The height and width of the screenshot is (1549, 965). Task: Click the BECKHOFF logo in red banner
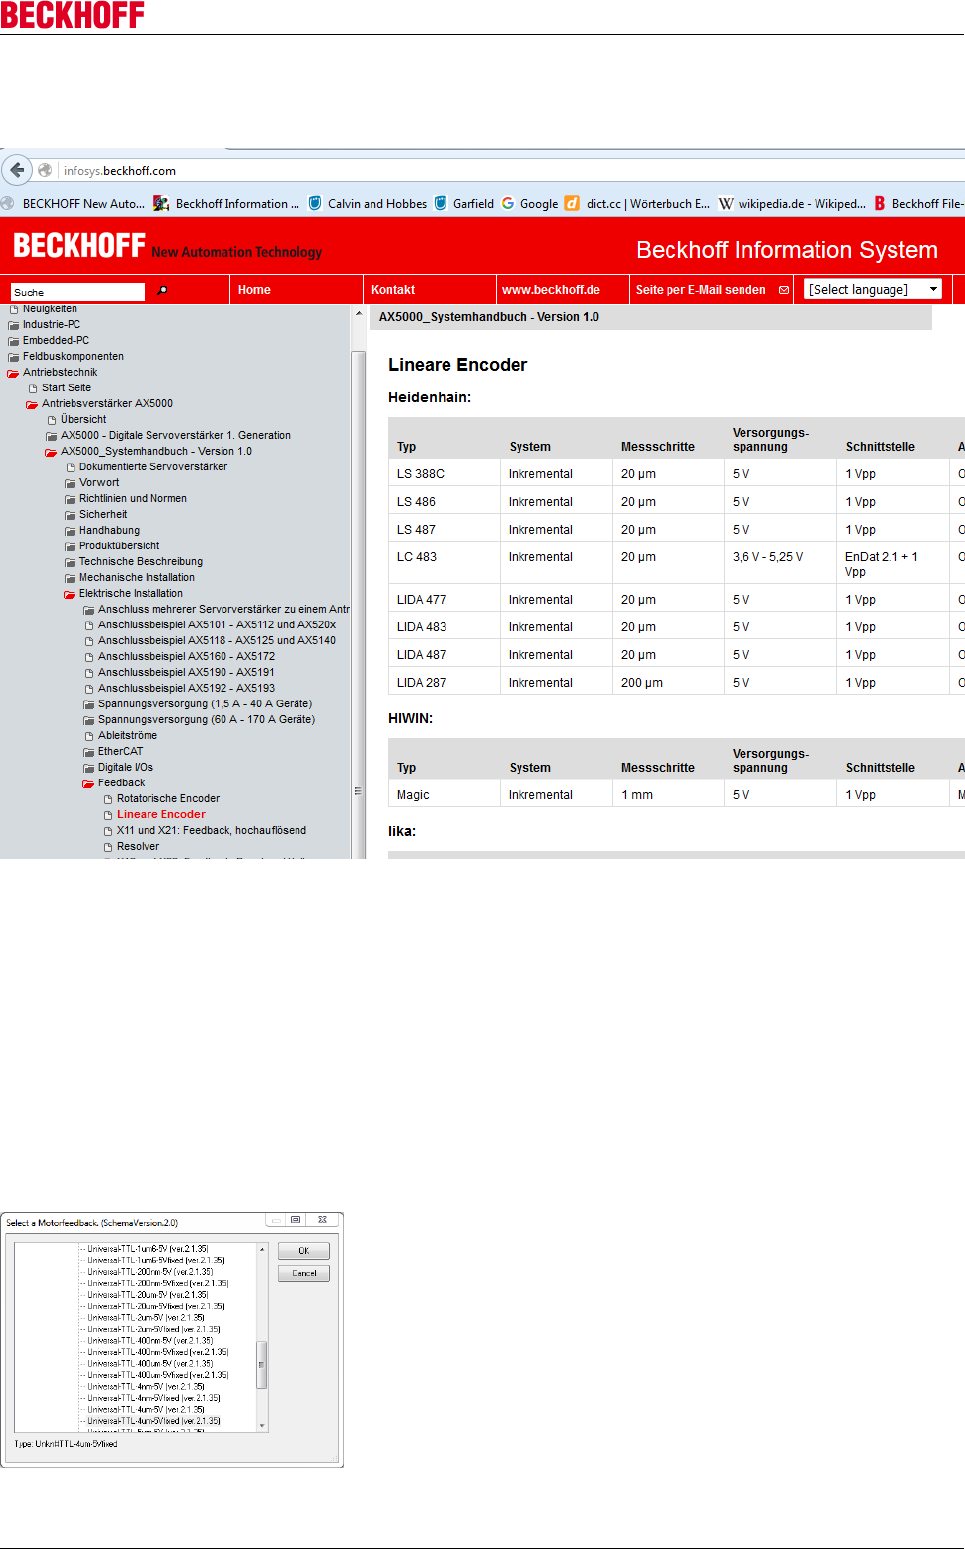79,245
